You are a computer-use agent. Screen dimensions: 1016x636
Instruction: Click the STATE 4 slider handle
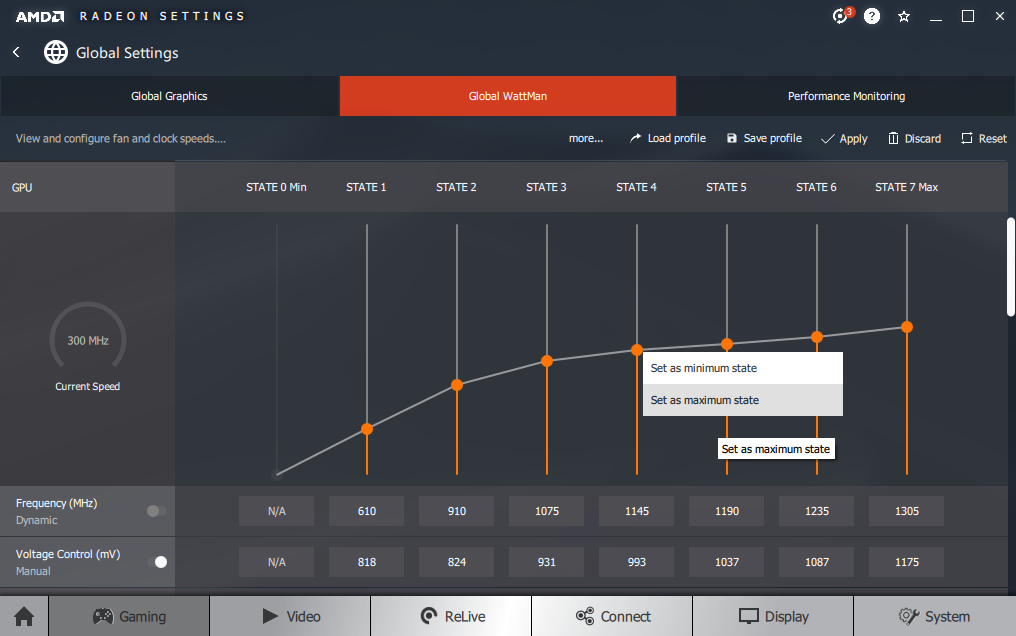pyautogui.click(x=637, y=350)
